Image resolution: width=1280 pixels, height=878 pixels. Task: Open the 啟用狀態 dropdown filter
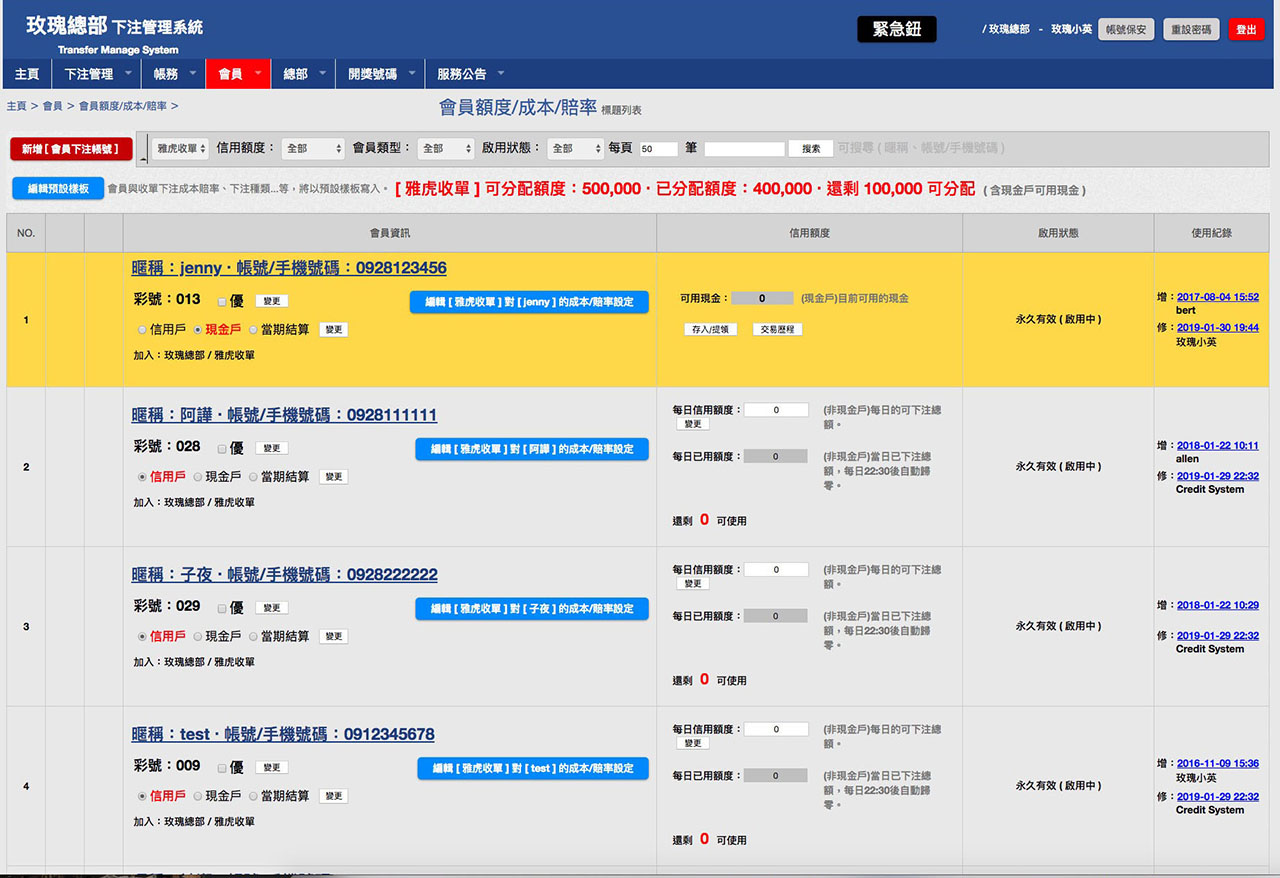[x=575, y=148]
